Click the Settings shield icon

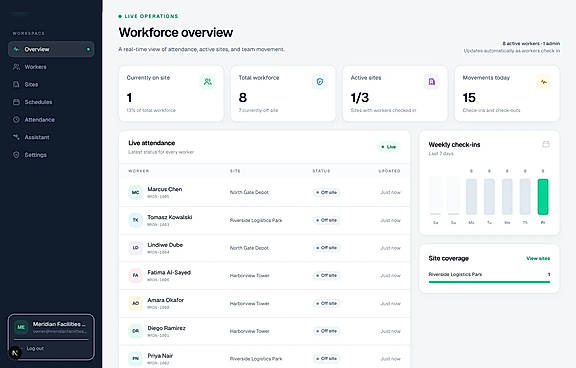(x=16, y=155)
